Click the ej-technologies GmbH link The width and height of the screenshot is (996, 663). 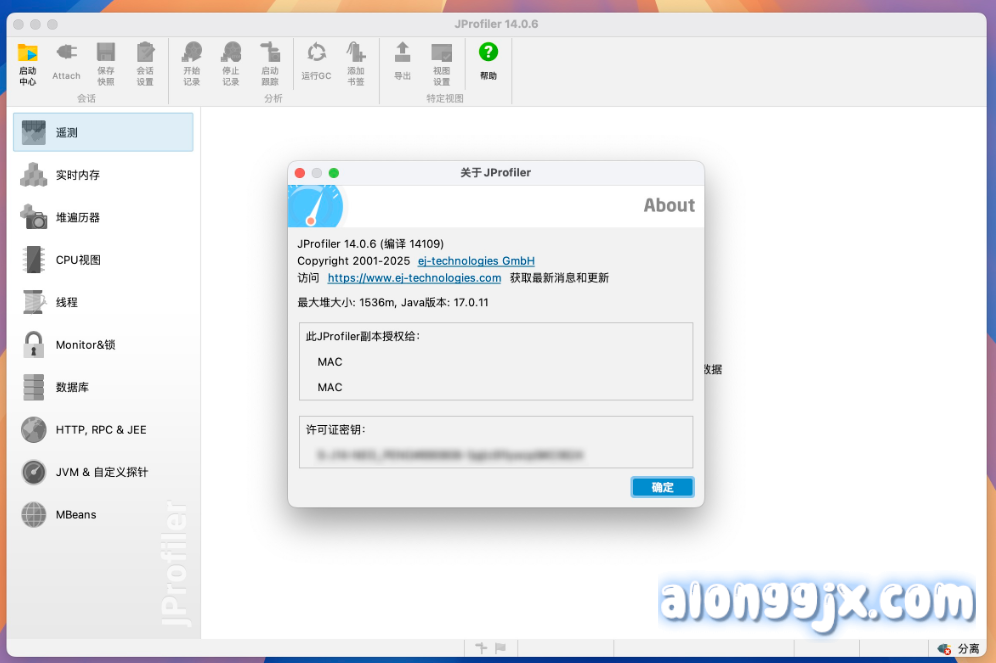(x=476, y=260)
